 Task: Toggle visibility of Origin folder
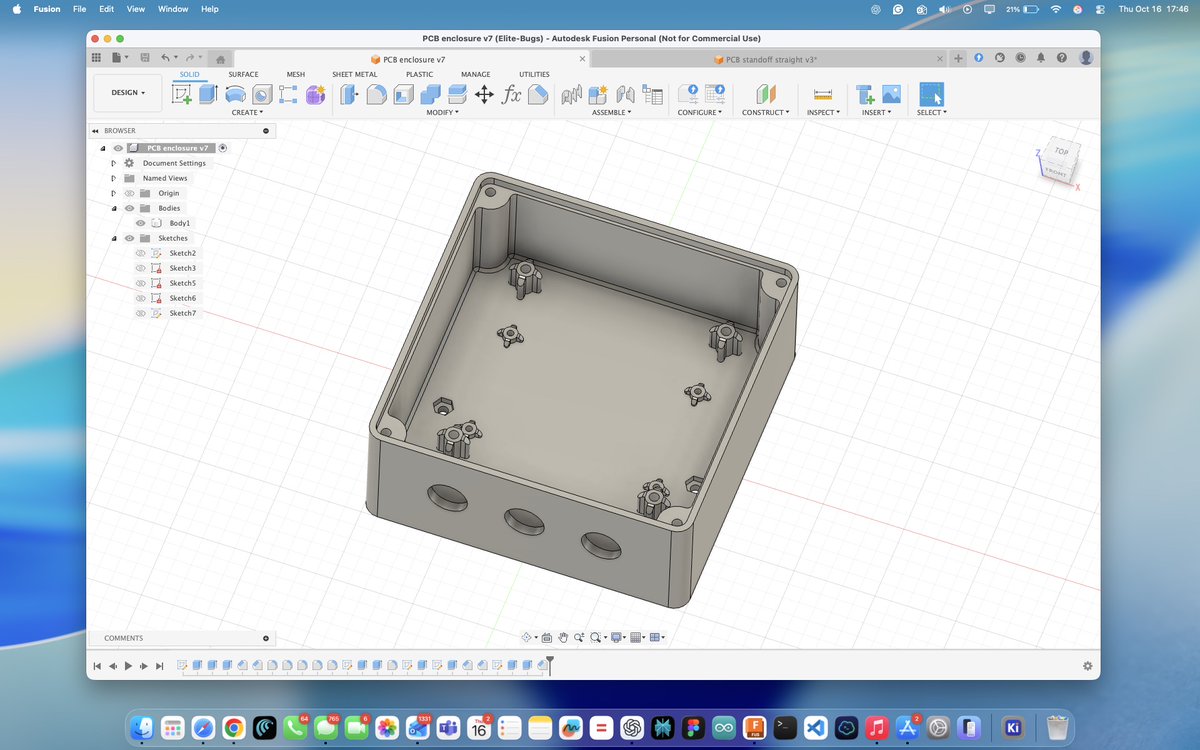coord(129,193)
